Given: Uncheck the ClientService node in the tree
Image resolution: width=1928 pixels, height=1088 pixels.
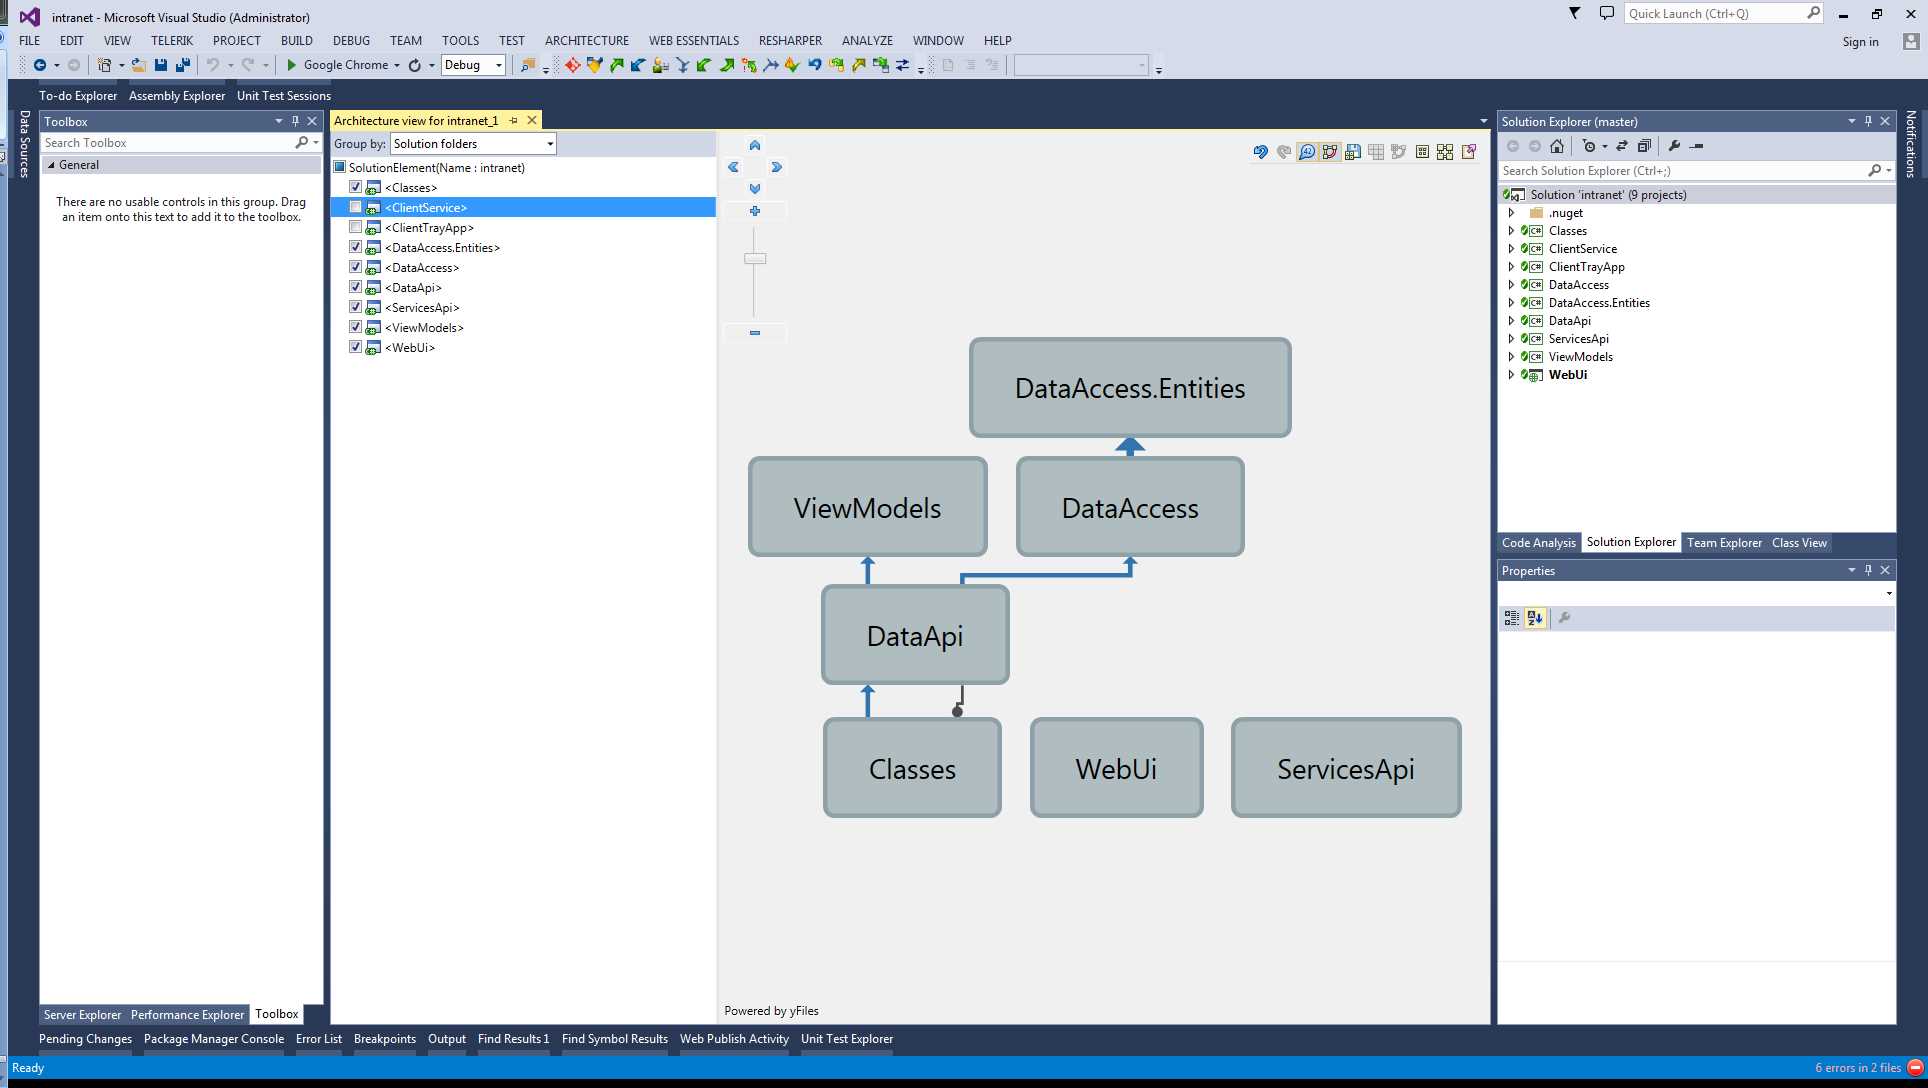Looking at the screenshot, I should (x=356, y=206).
